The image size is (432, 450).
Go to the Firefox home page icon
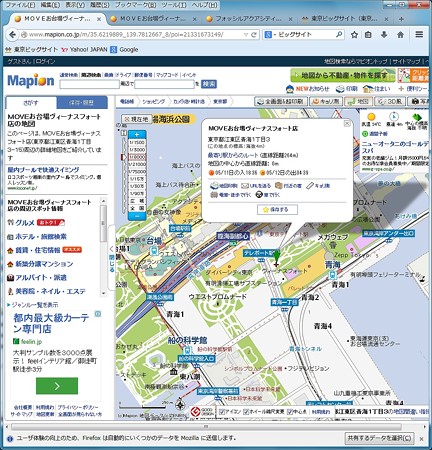click(x=400, y=34)
